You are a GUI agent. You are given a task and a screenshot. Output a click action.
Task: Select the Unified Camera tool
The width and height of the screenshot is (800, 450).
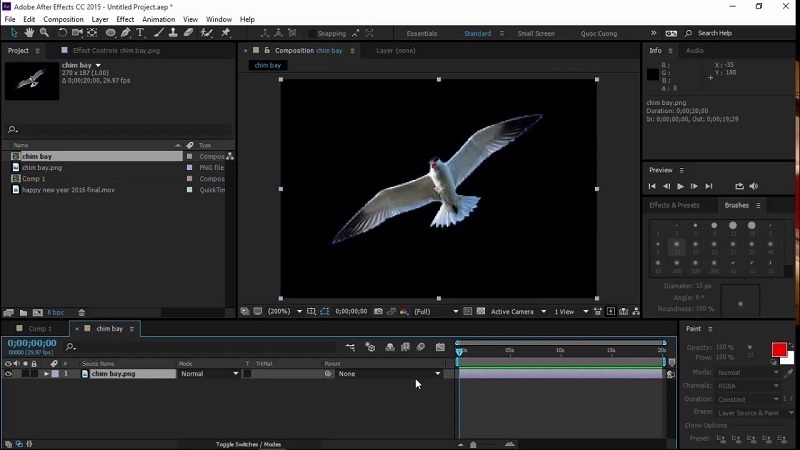77,33
